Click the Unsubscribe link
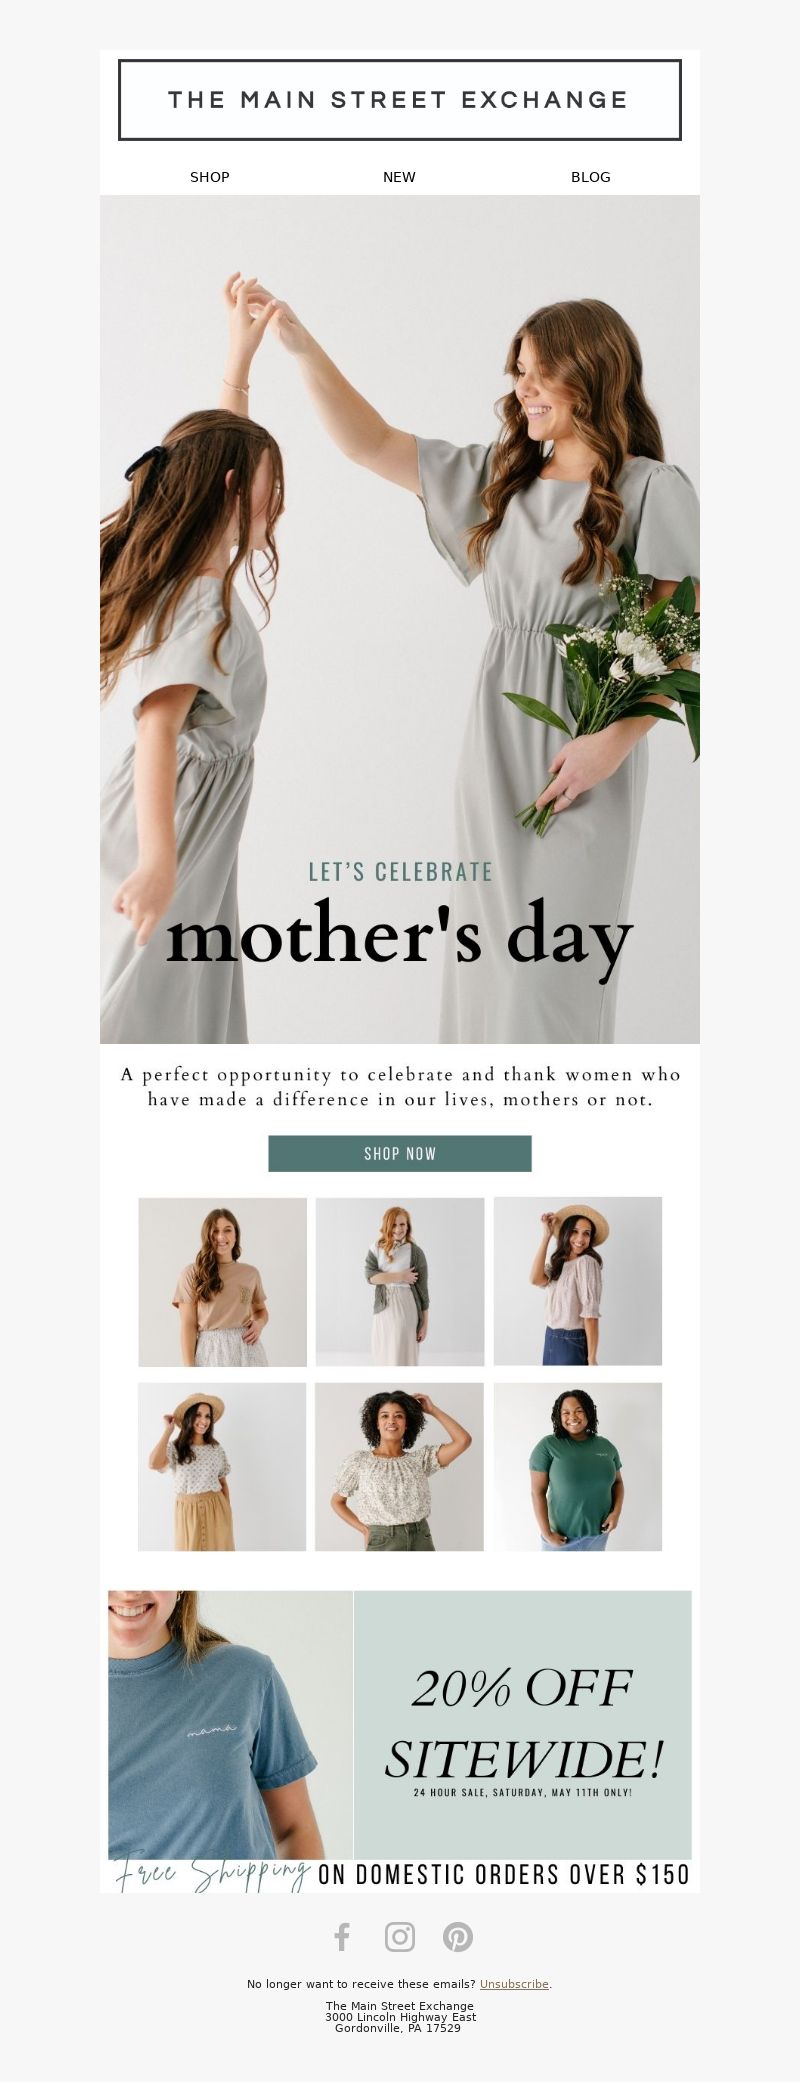This screenshot has height=2082, width=800. 514,1984
